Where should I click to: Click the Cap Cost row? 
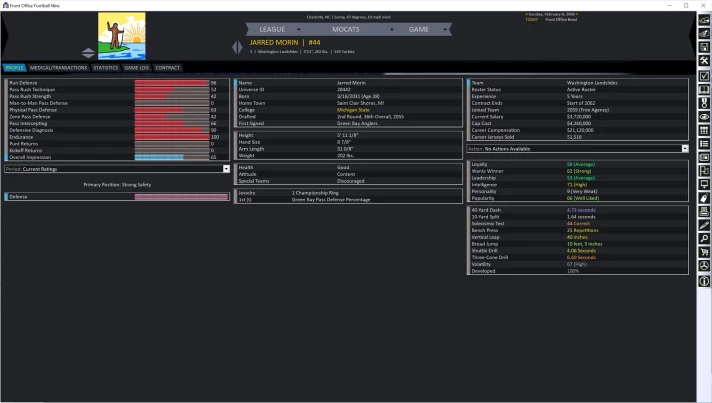tap(578, 123)
